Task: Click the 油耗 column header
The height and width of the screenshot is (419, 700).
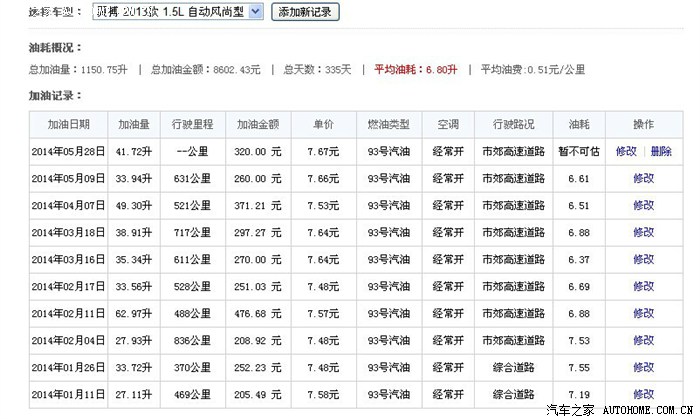Action: pyautogui.click(x=580, y=124)
